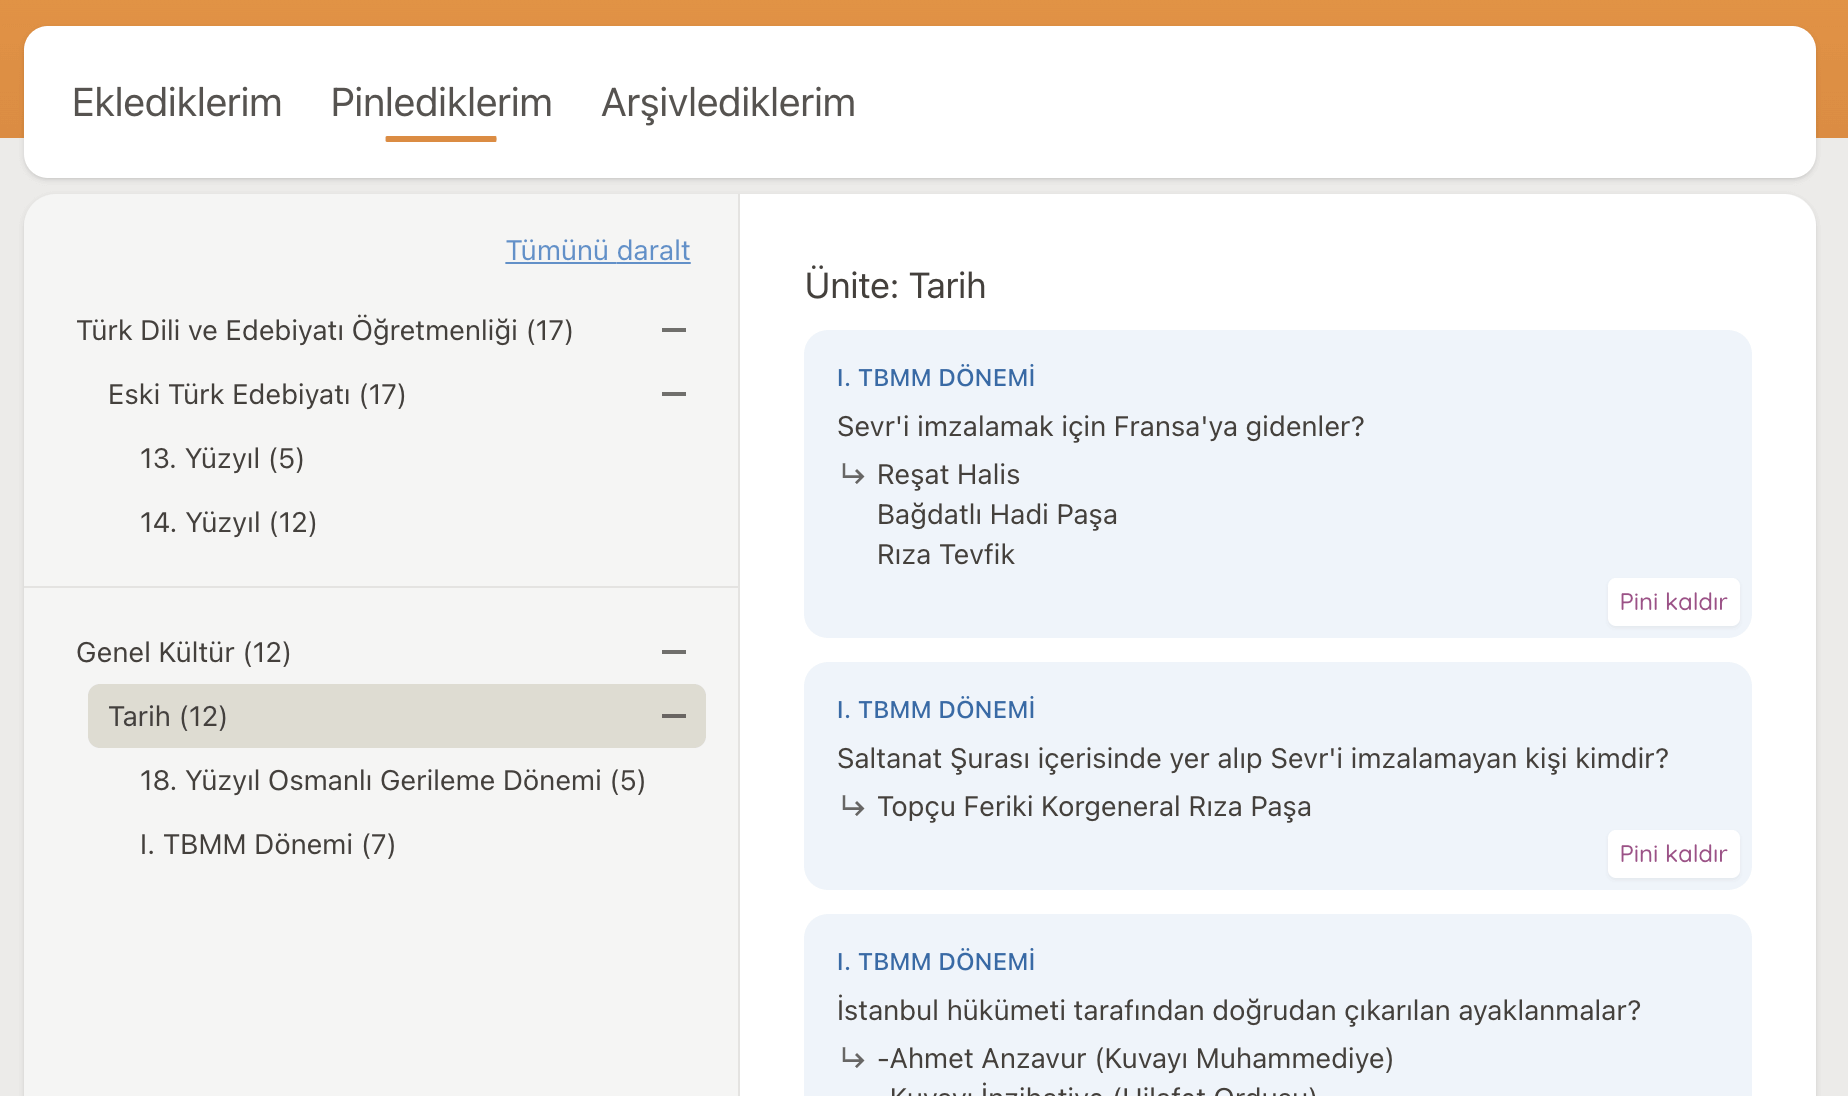Collapse the Tarih minus icon
The image size is (1848, 1096).
click(x=674, y=716)
